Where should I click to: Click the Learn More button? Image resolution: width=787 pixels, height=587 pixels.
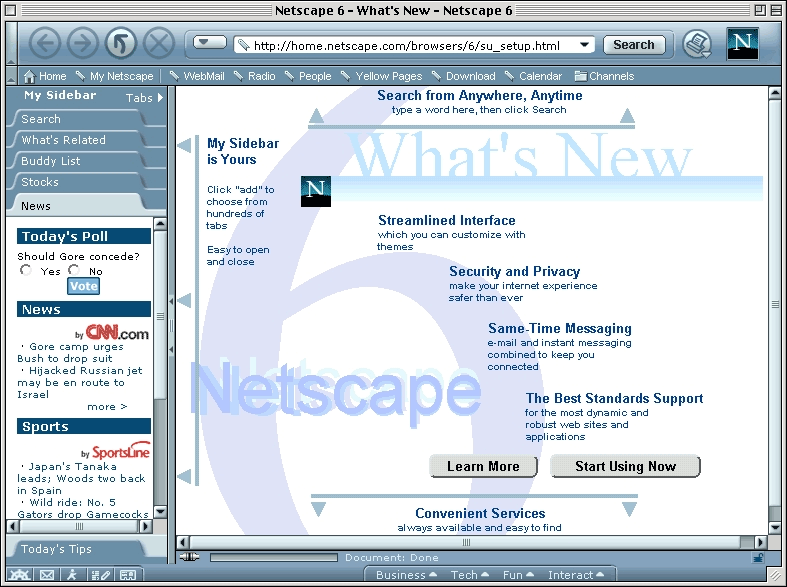[x=483, y=466]
